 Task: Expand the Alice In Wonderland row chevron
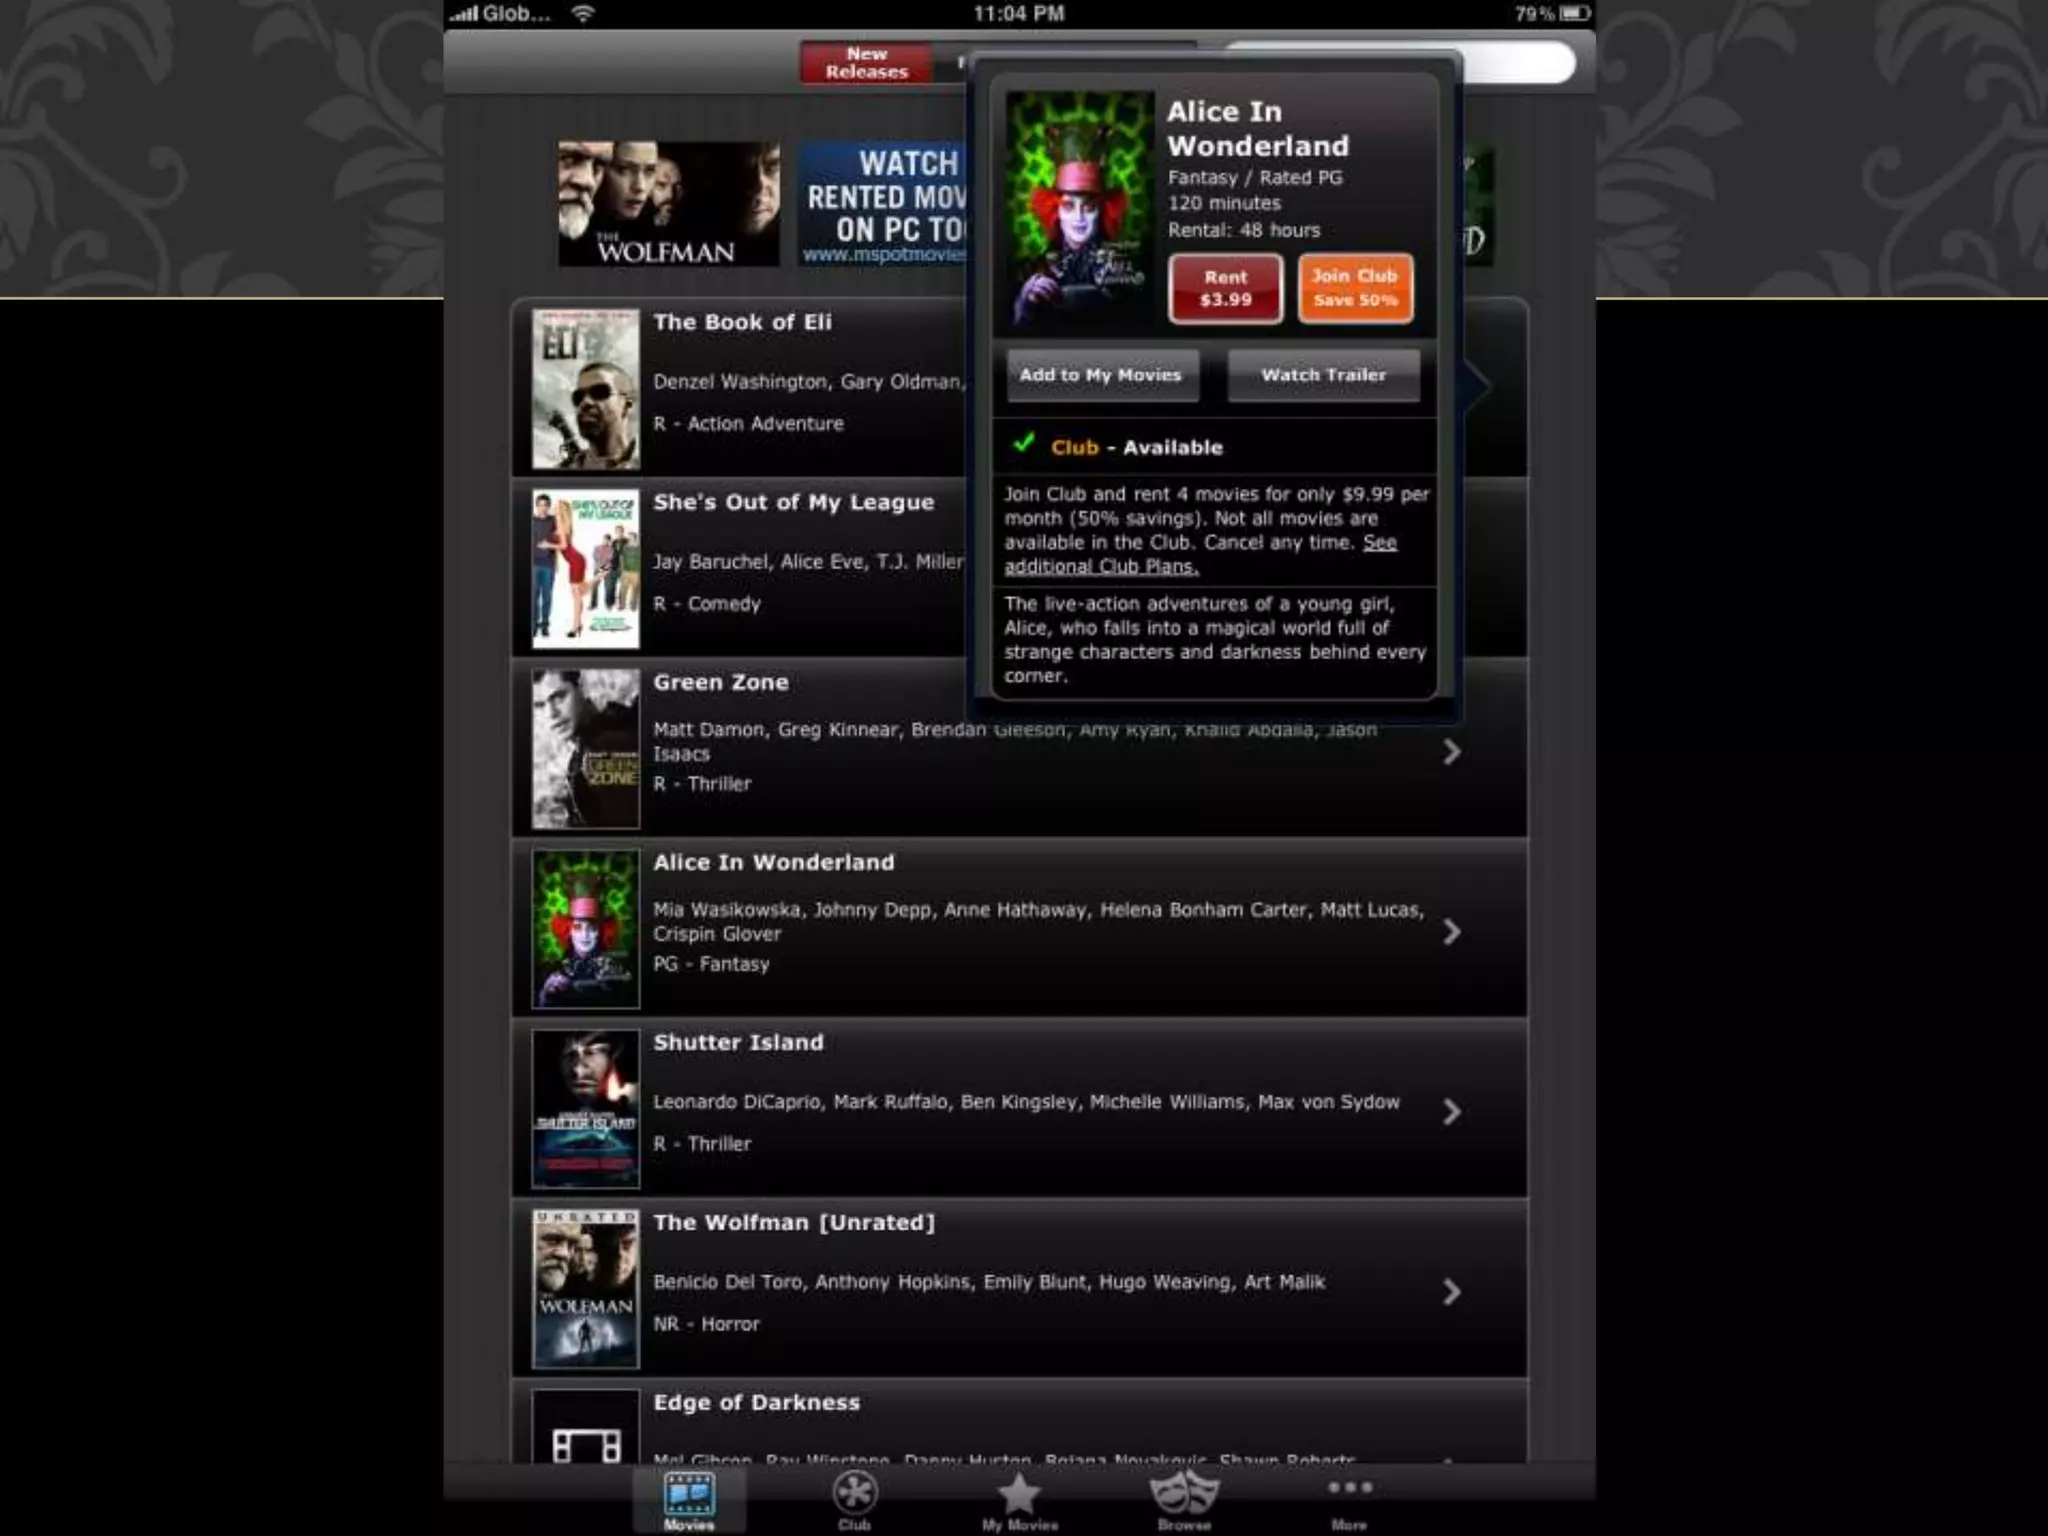(1452, 932)
